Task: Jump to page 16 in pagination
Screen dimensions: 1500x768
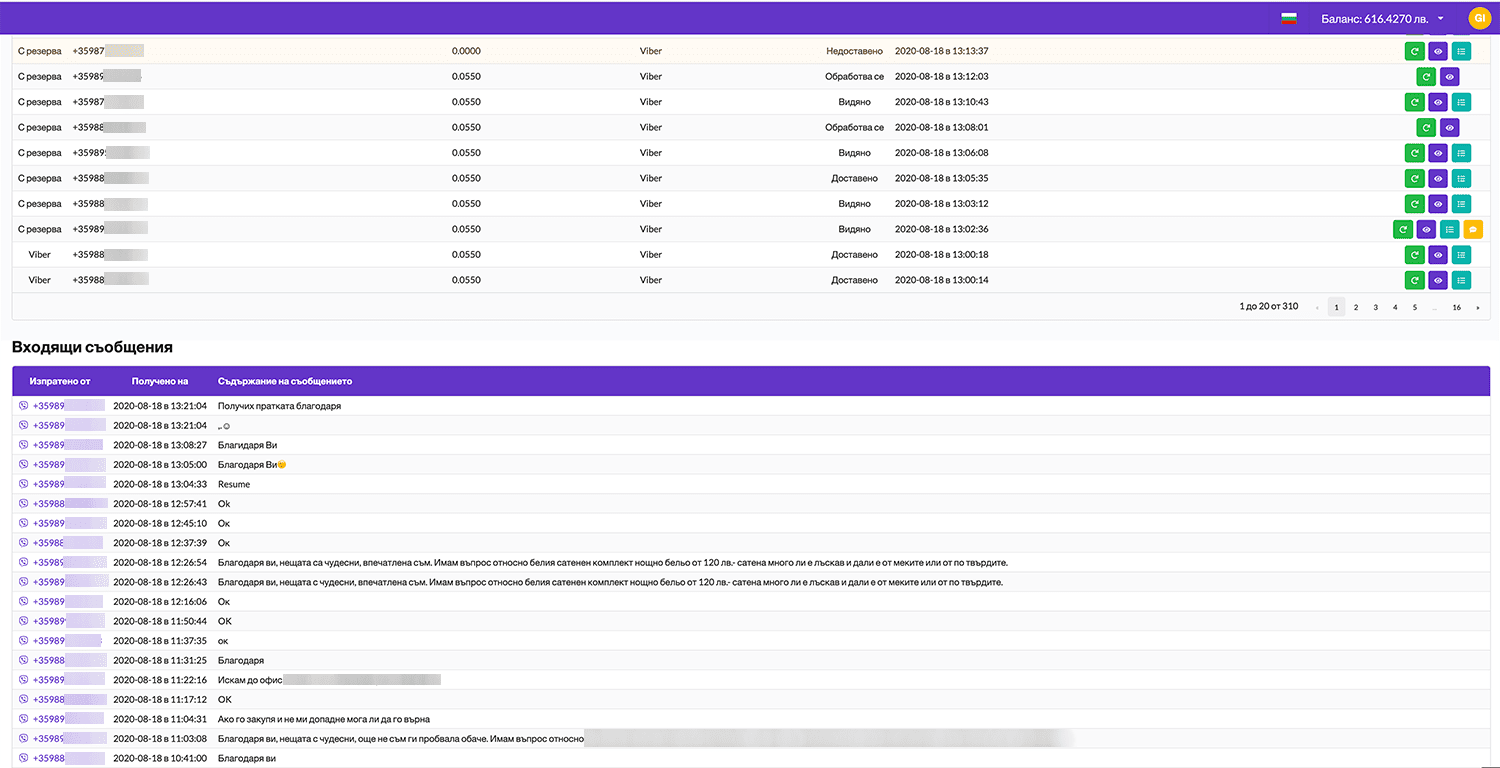Action: 1456,308
